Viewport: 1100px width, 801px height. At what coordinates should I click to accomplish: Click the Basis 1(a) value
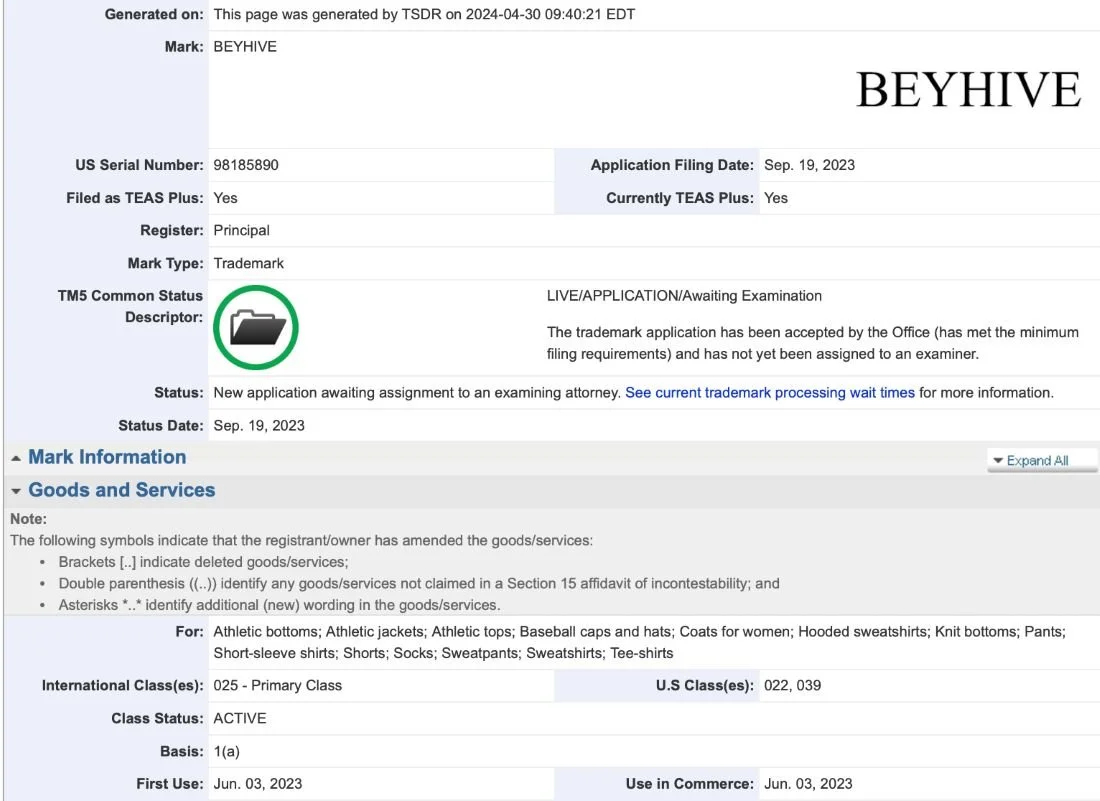225,751
